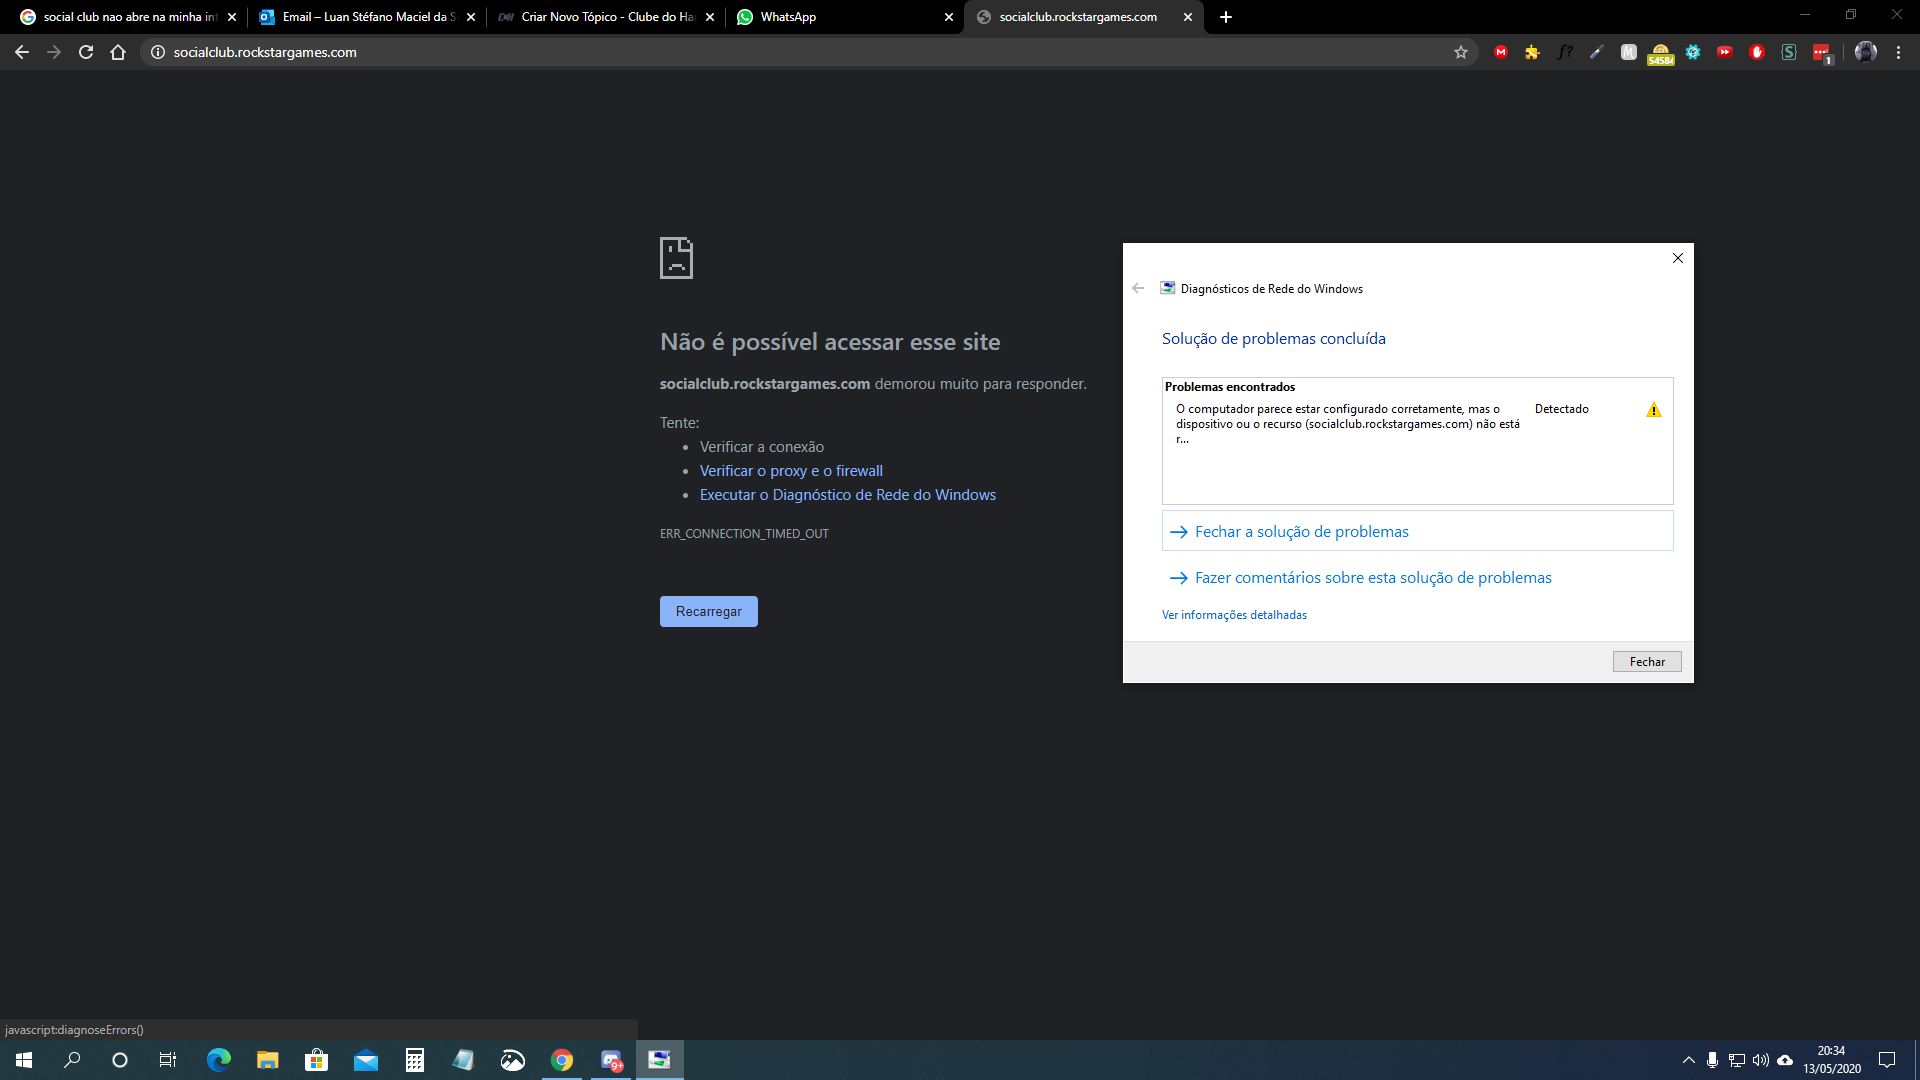
Task: Go back to the previous page
Action: (x=22, y=52)
